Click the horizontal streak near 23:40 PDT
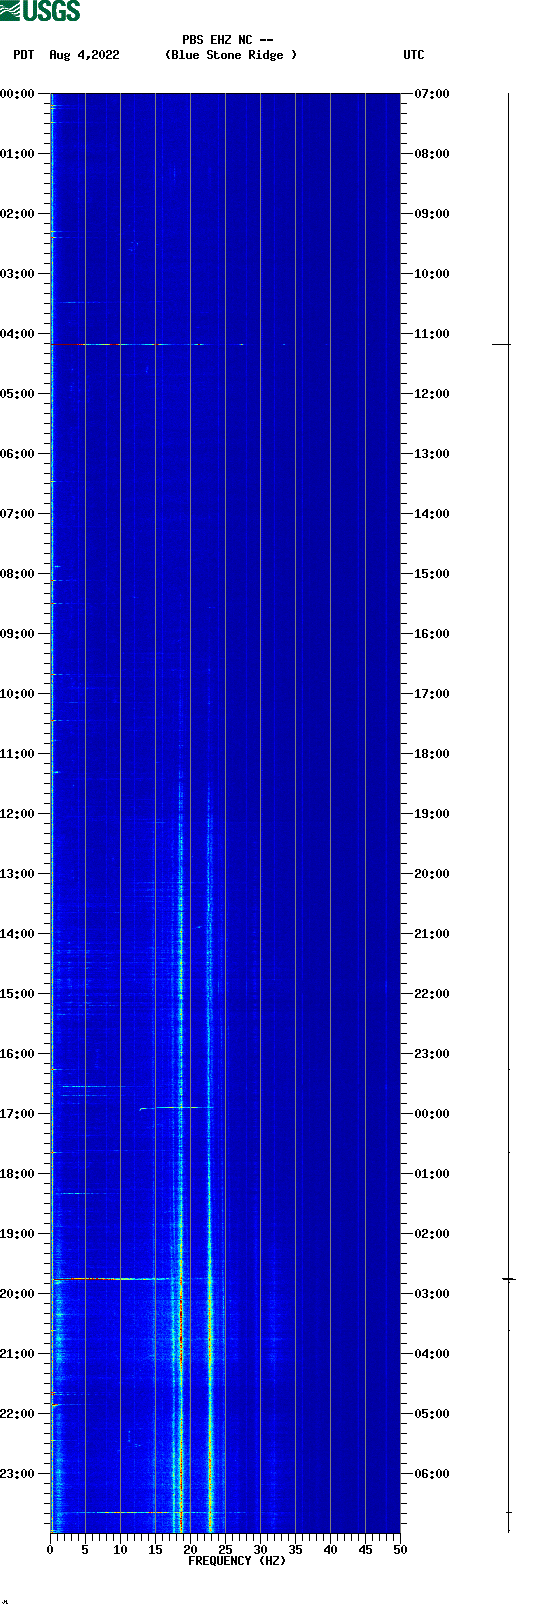552x1613 pixels. click(150, 1512)
